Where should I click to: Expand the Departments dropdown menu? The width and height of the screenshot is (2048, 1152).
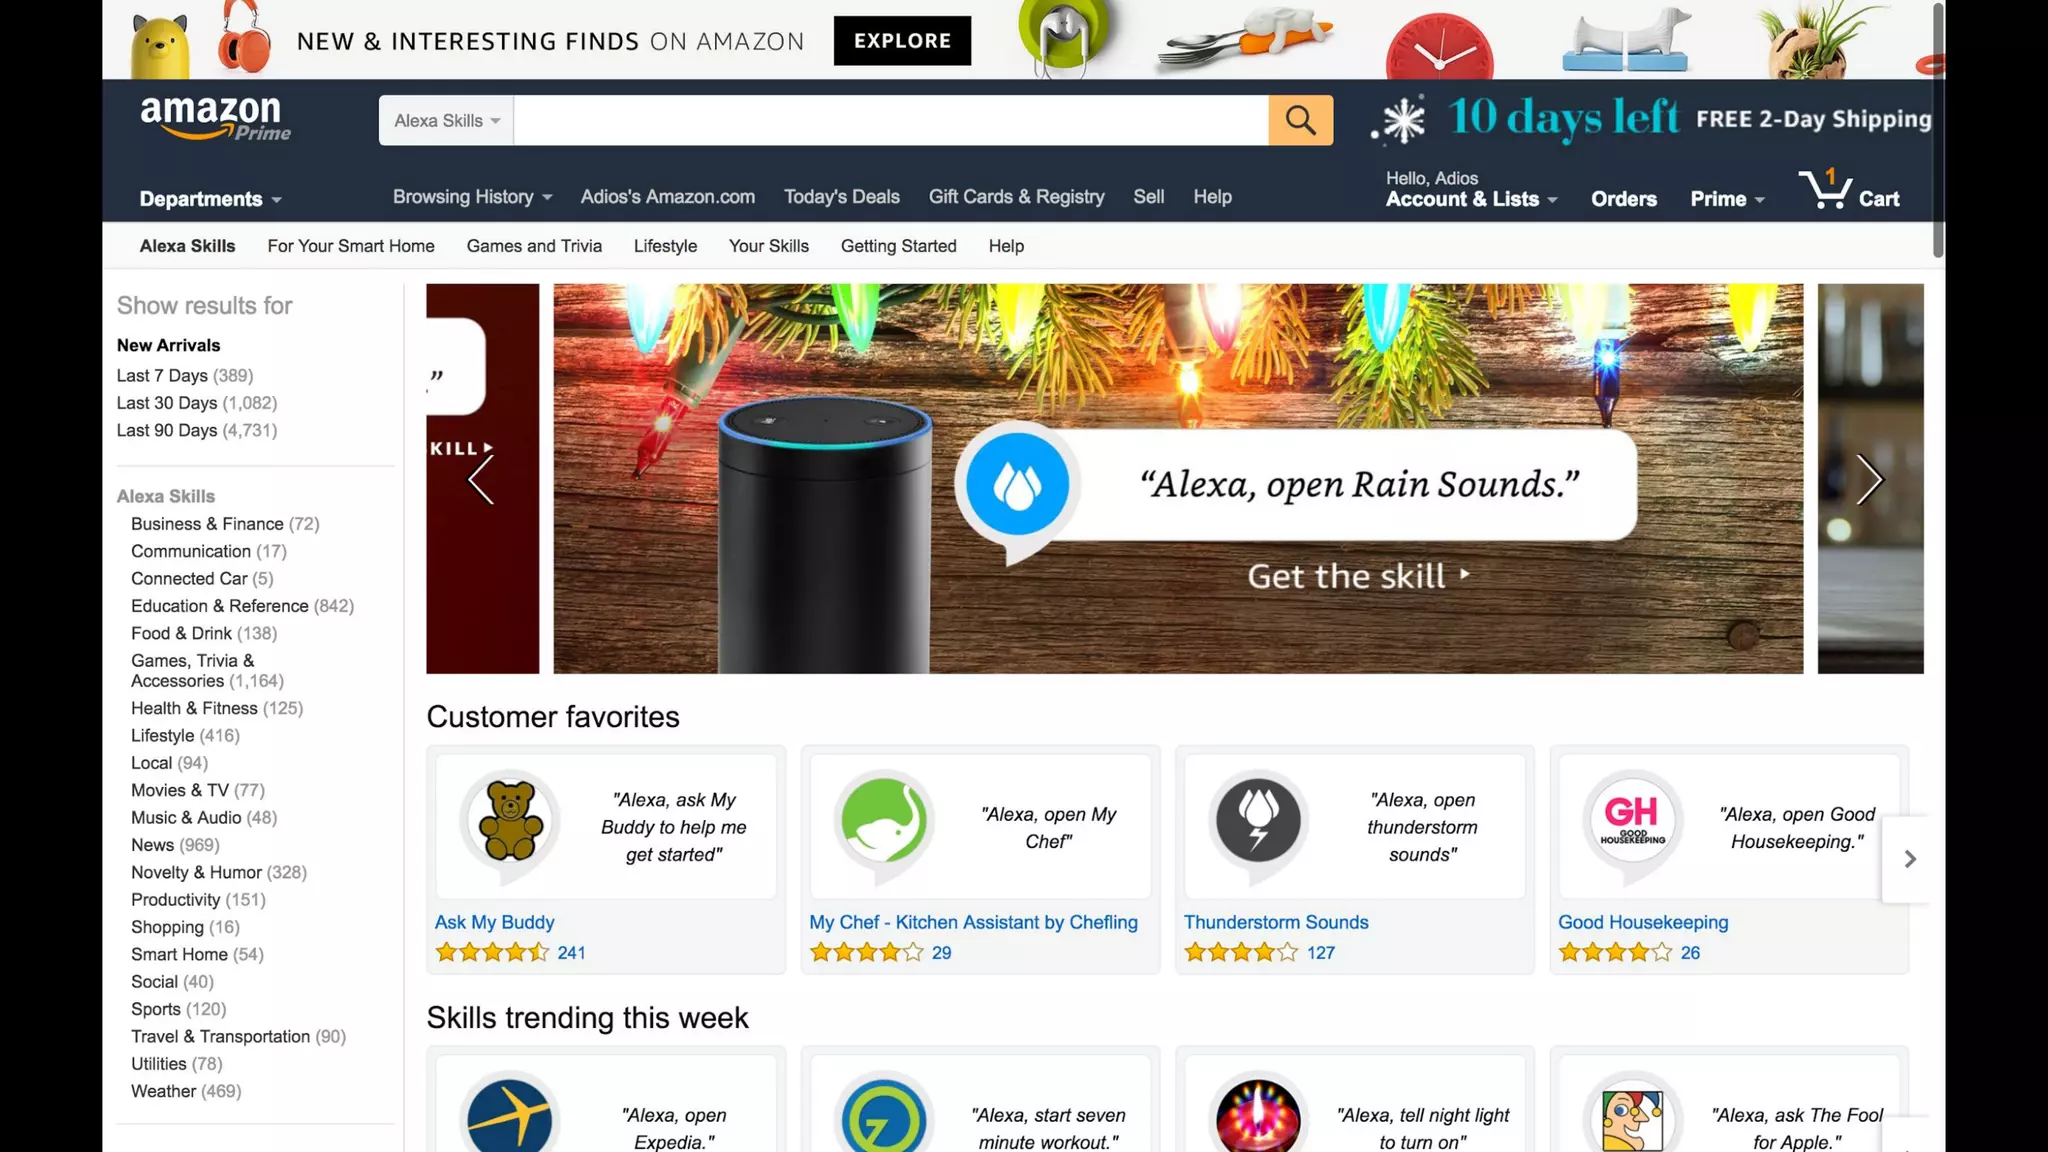point(210,199)
